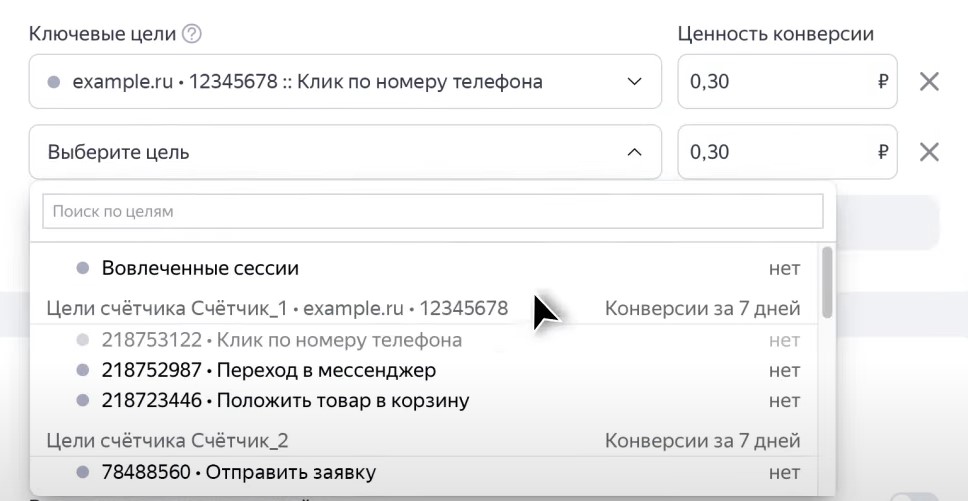The height and width of the screenshot is (501, 968).
Task: Click the Поиск по целям search field
Action: (x=432, y=211)
